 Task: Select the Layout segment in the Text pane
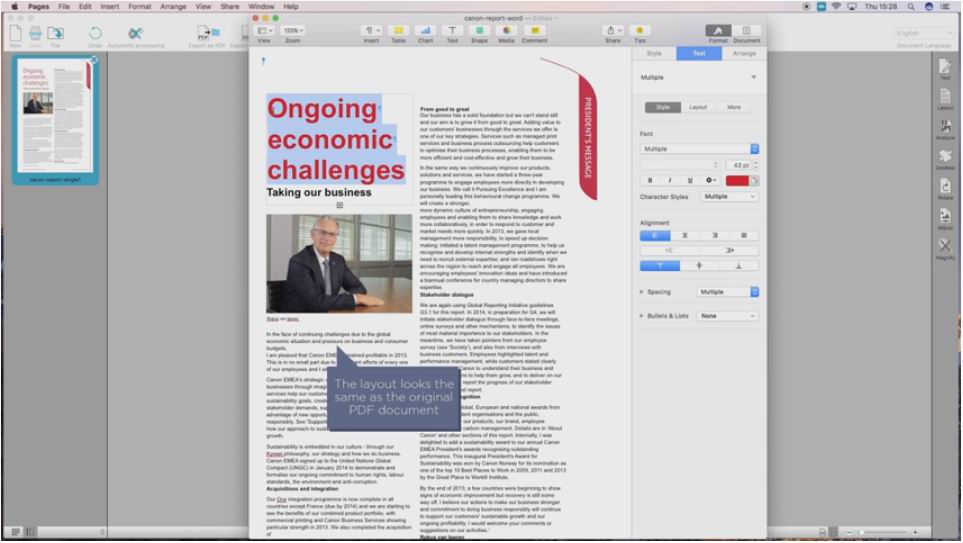tap(698, 107)
